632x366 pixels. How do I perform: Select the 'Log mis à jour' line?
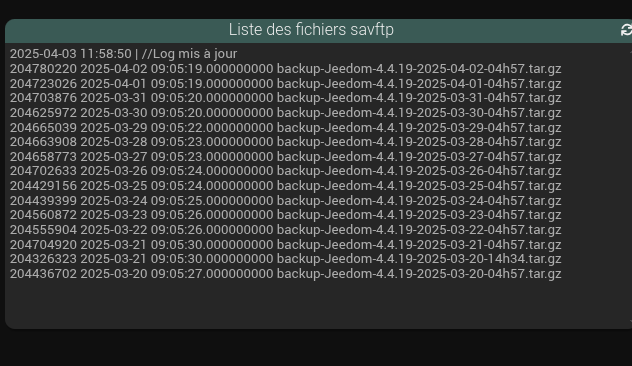[x=123, y=54]
